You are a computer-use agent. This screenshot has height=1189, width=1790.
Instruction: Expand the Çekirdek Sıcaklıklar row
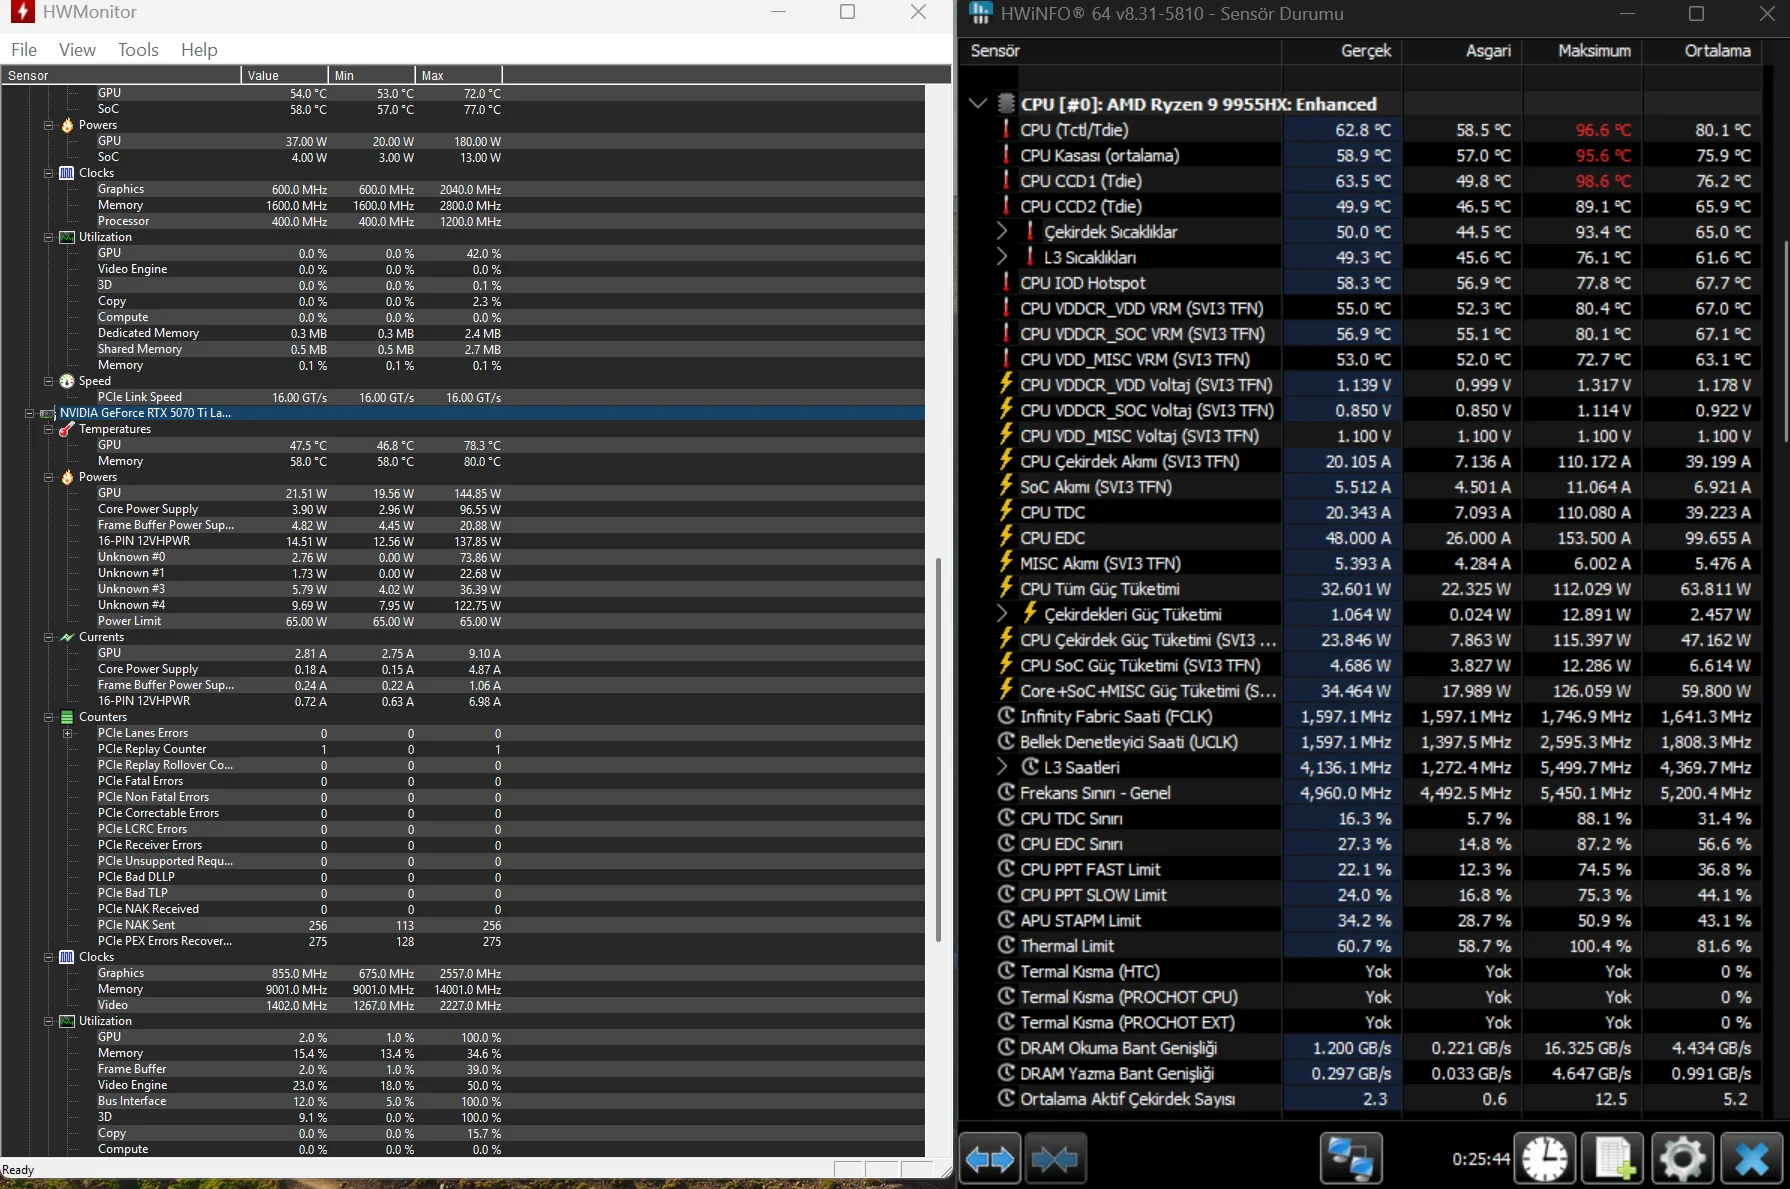coord(1002,231)
